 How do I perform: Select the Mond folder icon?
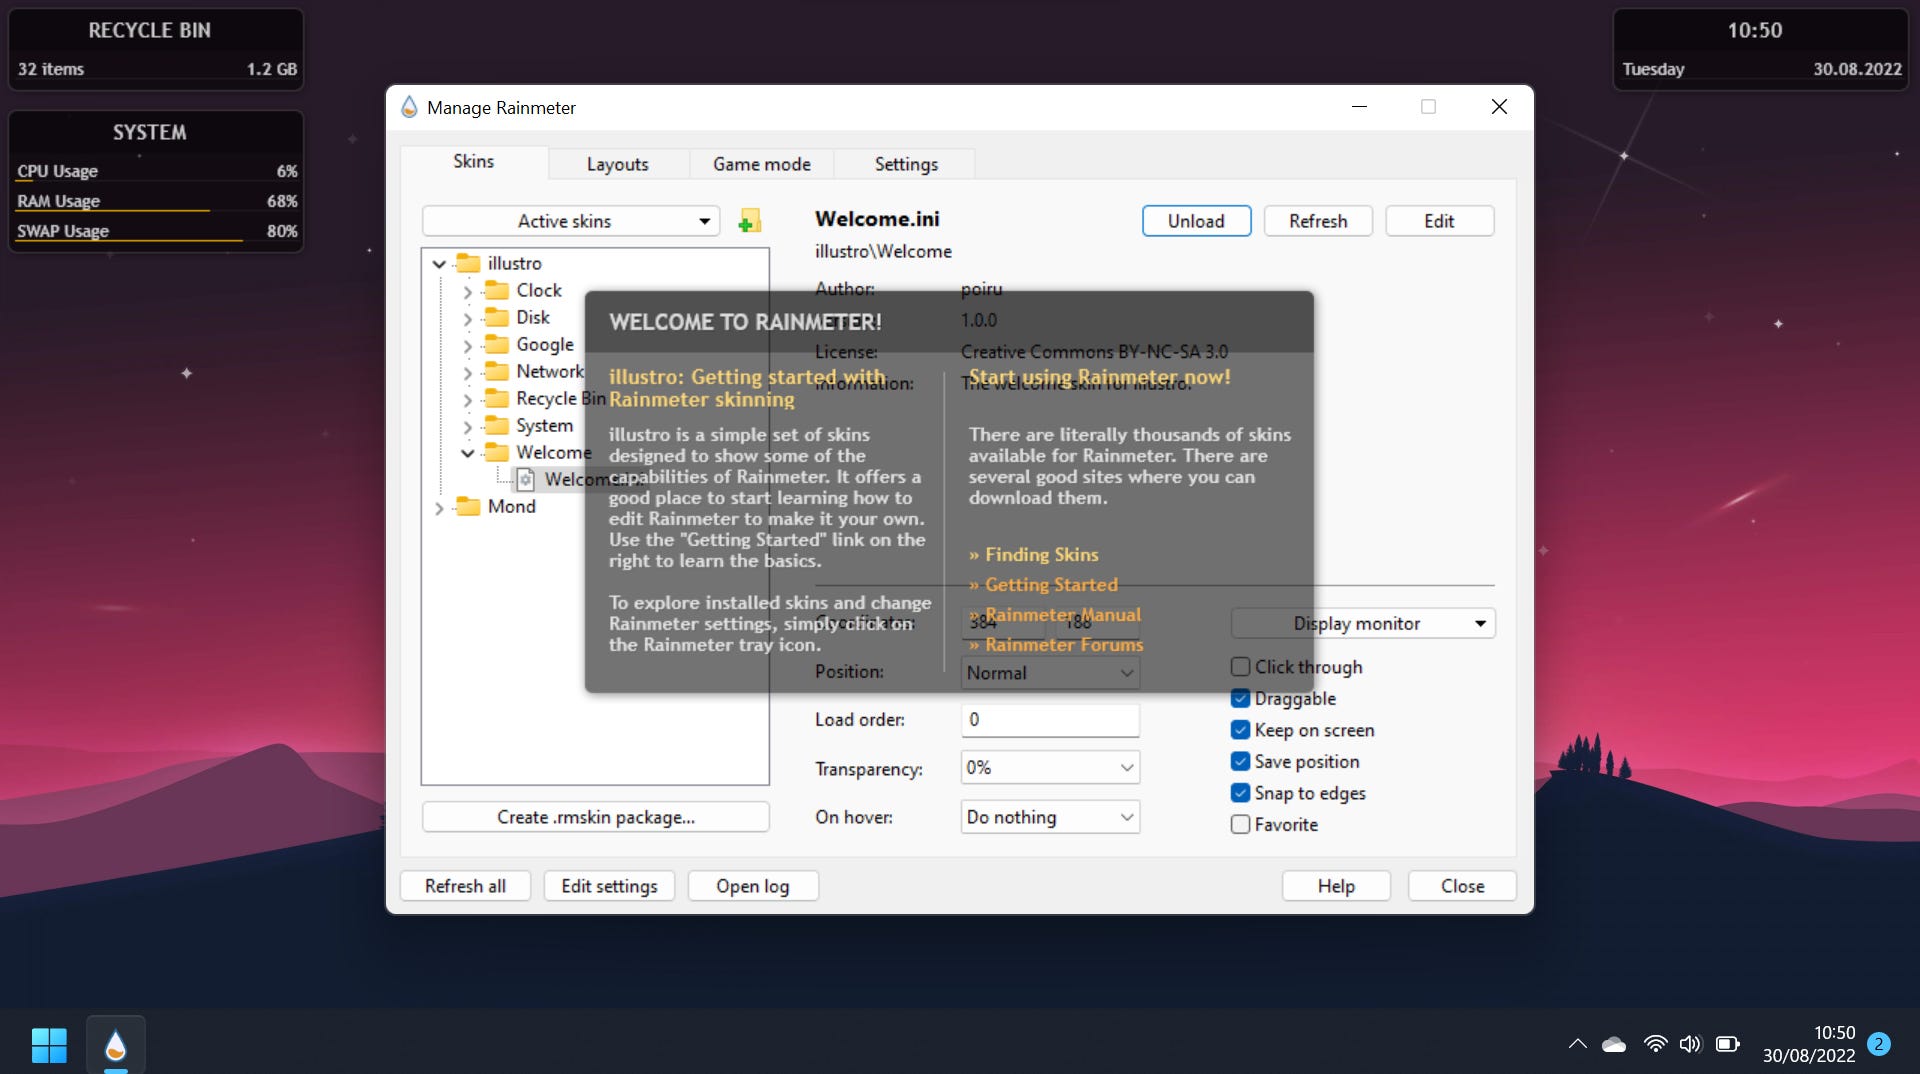(x=468, y=506)
